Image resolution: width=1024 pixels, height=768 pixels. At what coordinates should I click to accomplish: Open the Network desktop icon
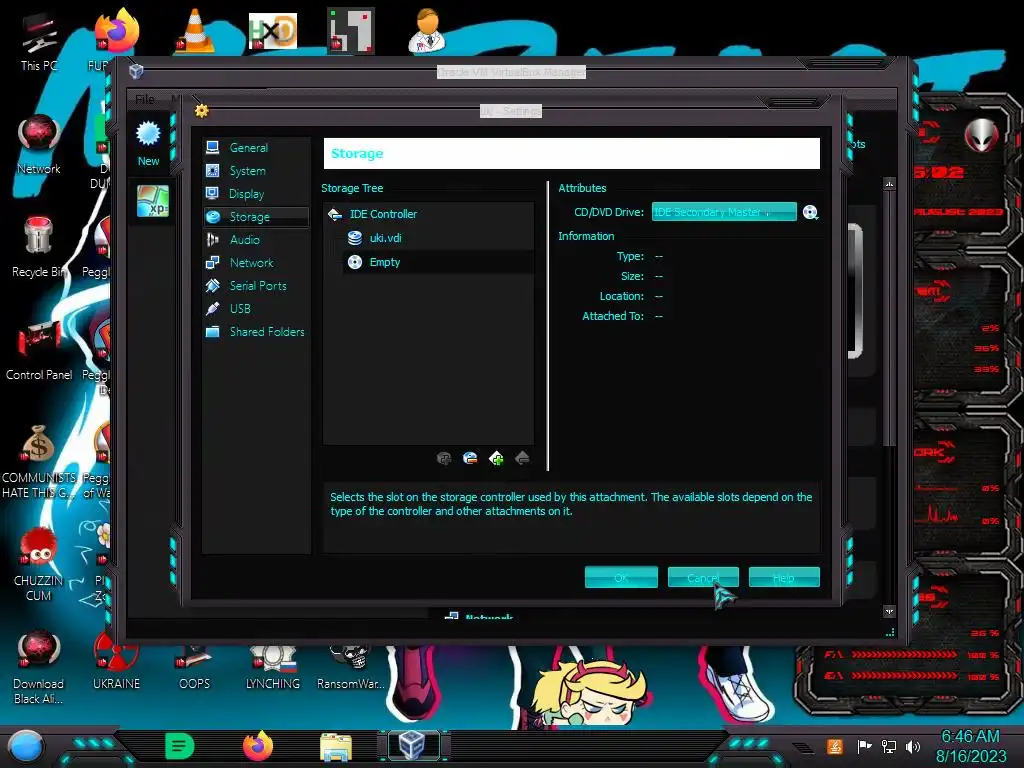39,145
